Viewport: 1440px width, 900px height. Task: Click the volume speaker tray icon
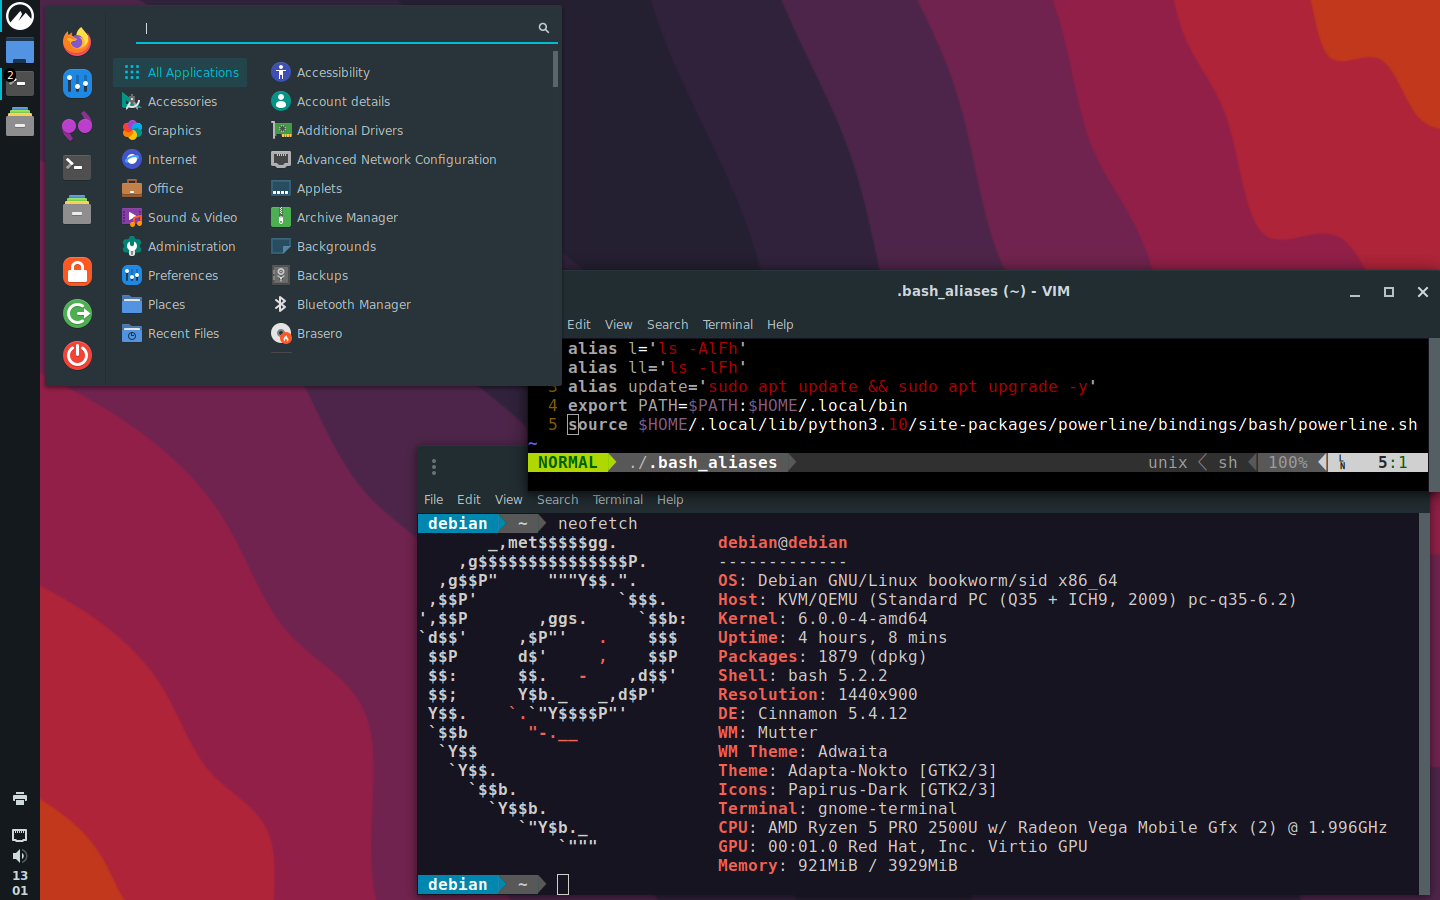(20, 856)
